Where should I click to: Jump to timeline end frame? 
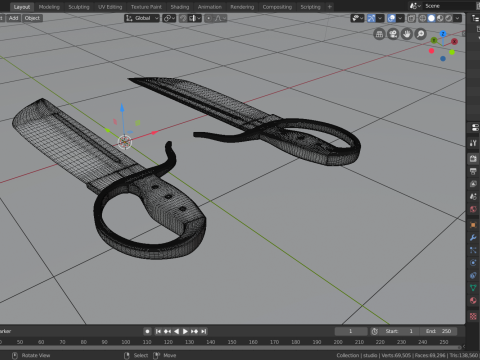click(x=204, y=331)
